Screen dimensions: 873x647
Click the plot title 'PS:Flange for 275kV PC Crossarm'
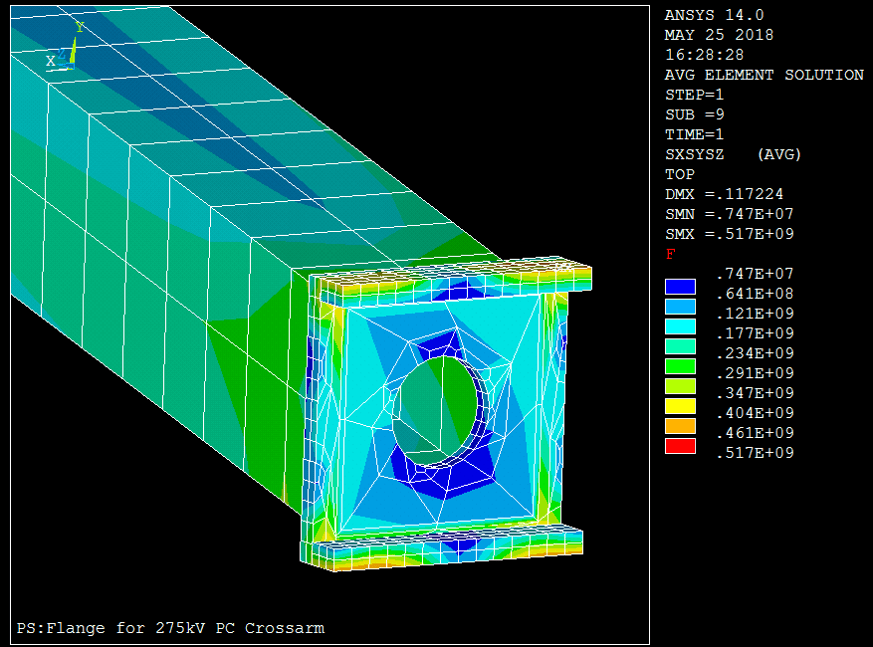(170, 628)
